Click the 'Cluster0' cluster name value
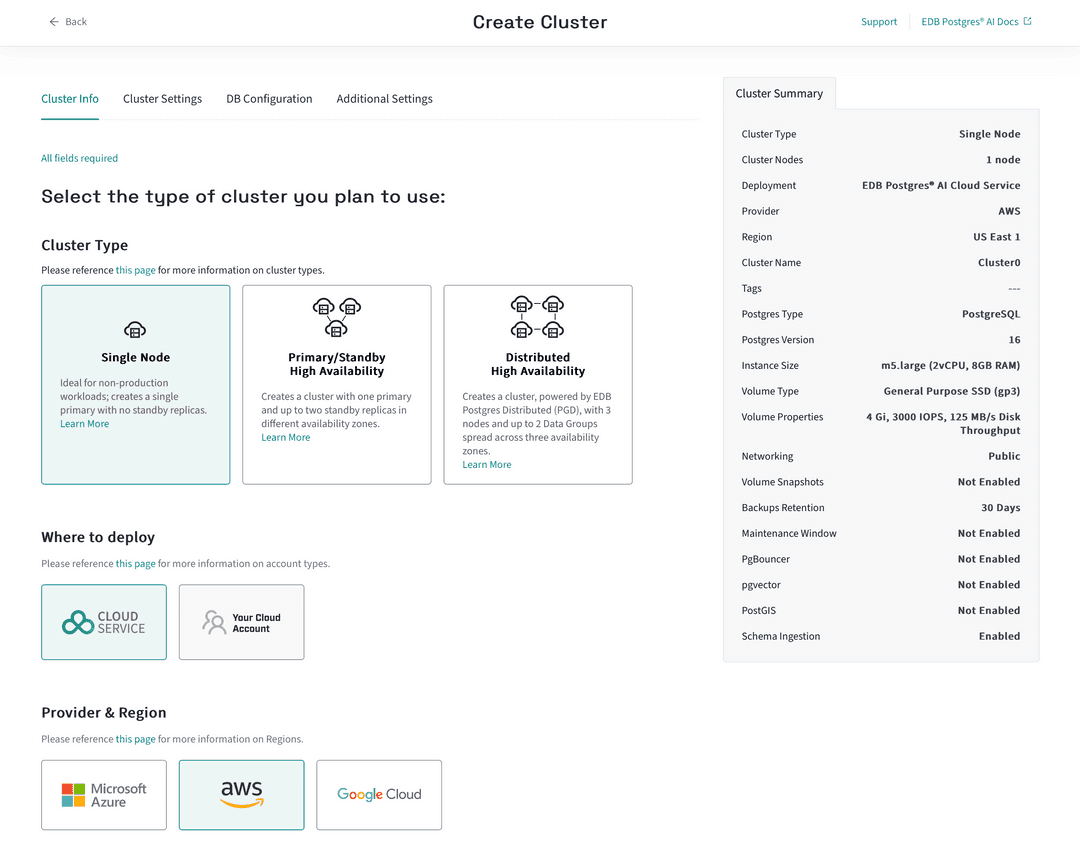1080x844 pixels. [x=999, y=263]
